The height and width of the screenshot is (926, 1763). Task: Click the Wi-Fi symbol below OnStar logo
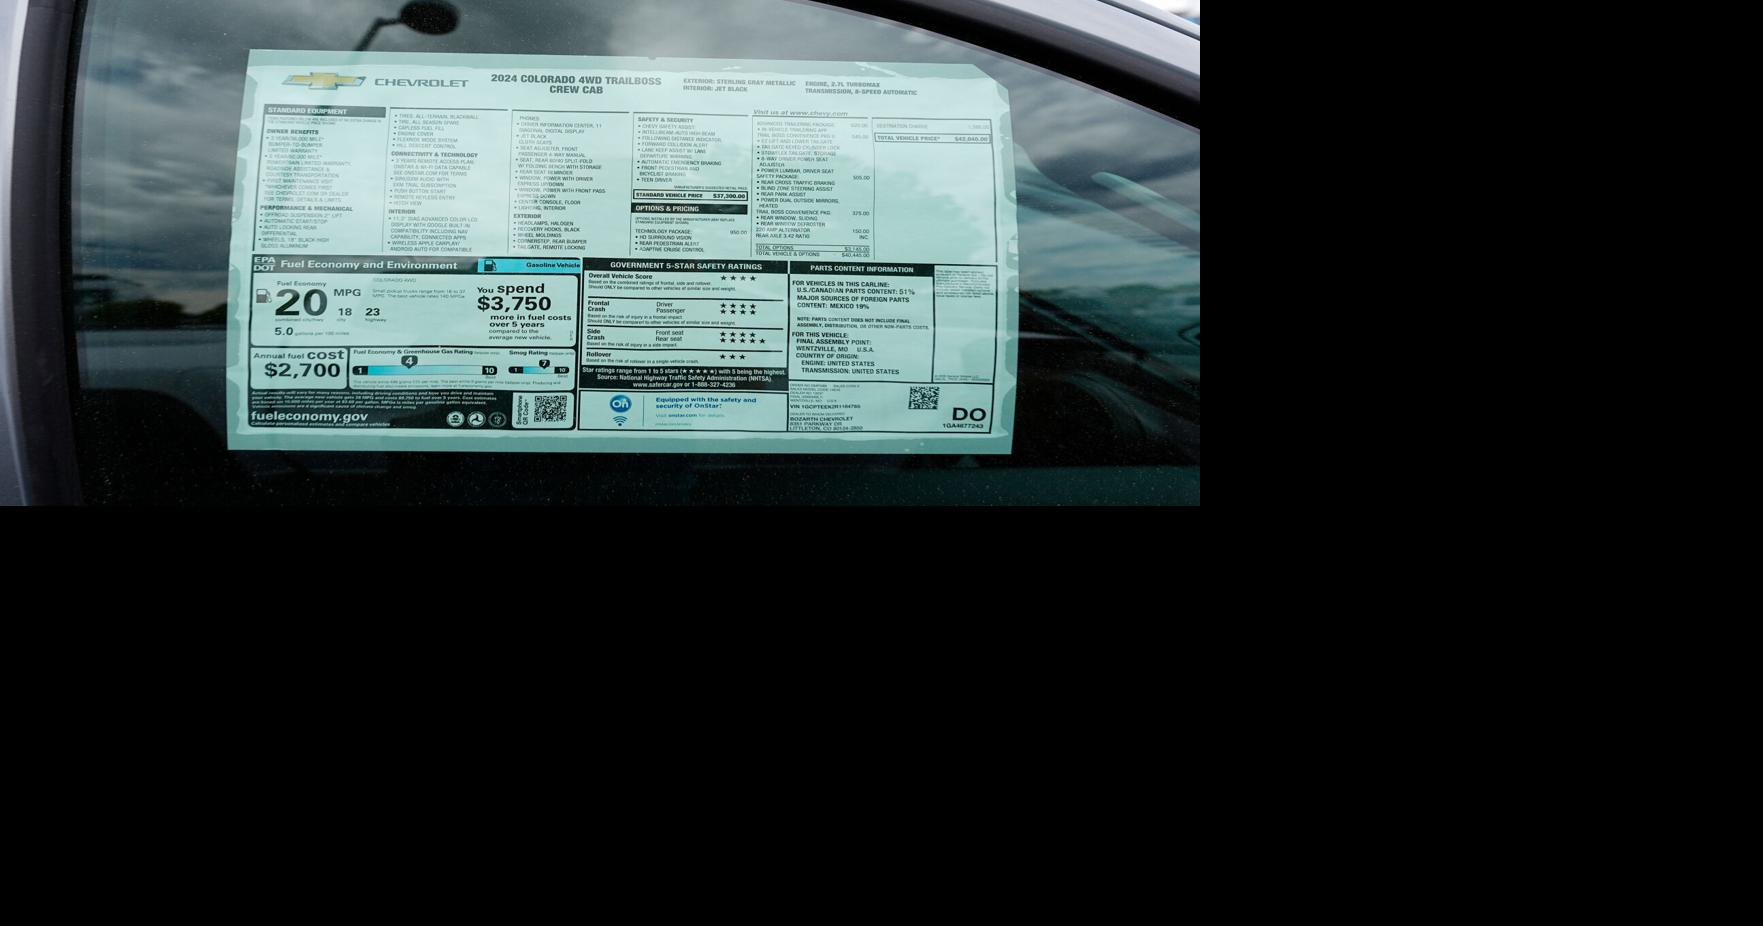(620, 421)
